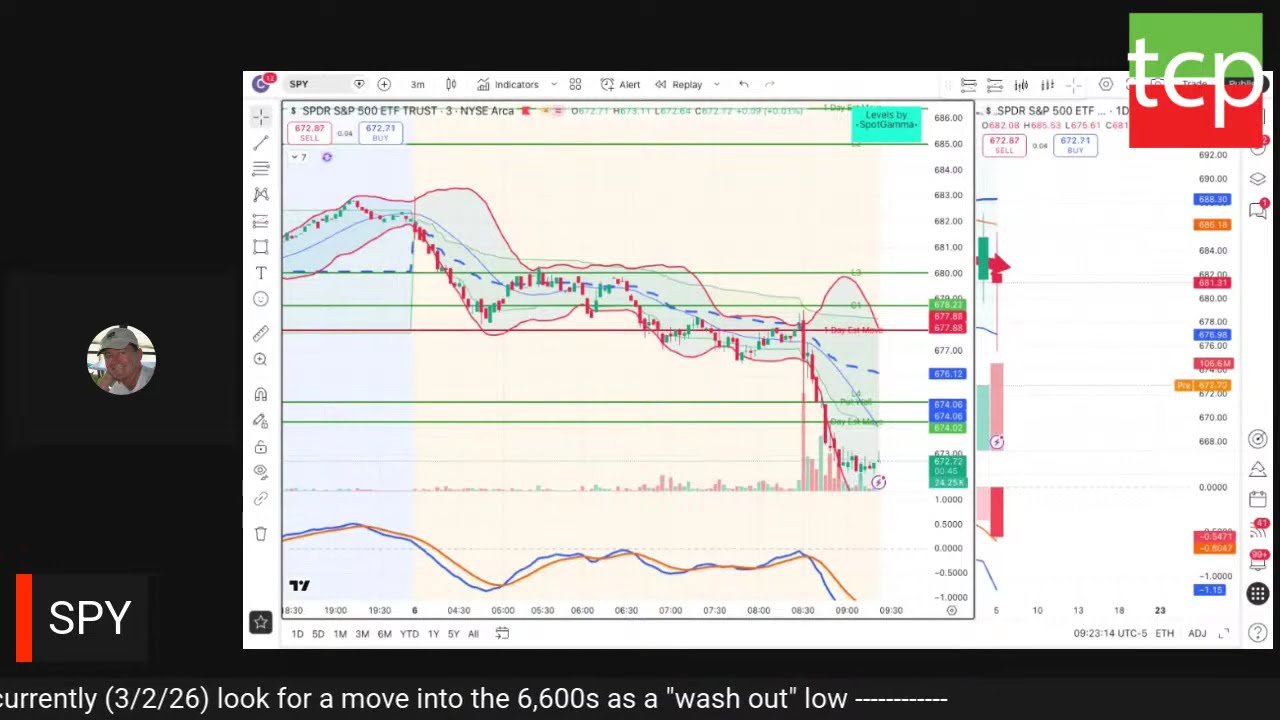Activate the zoom in tool
1280x720 pixels.
(261, 359)
